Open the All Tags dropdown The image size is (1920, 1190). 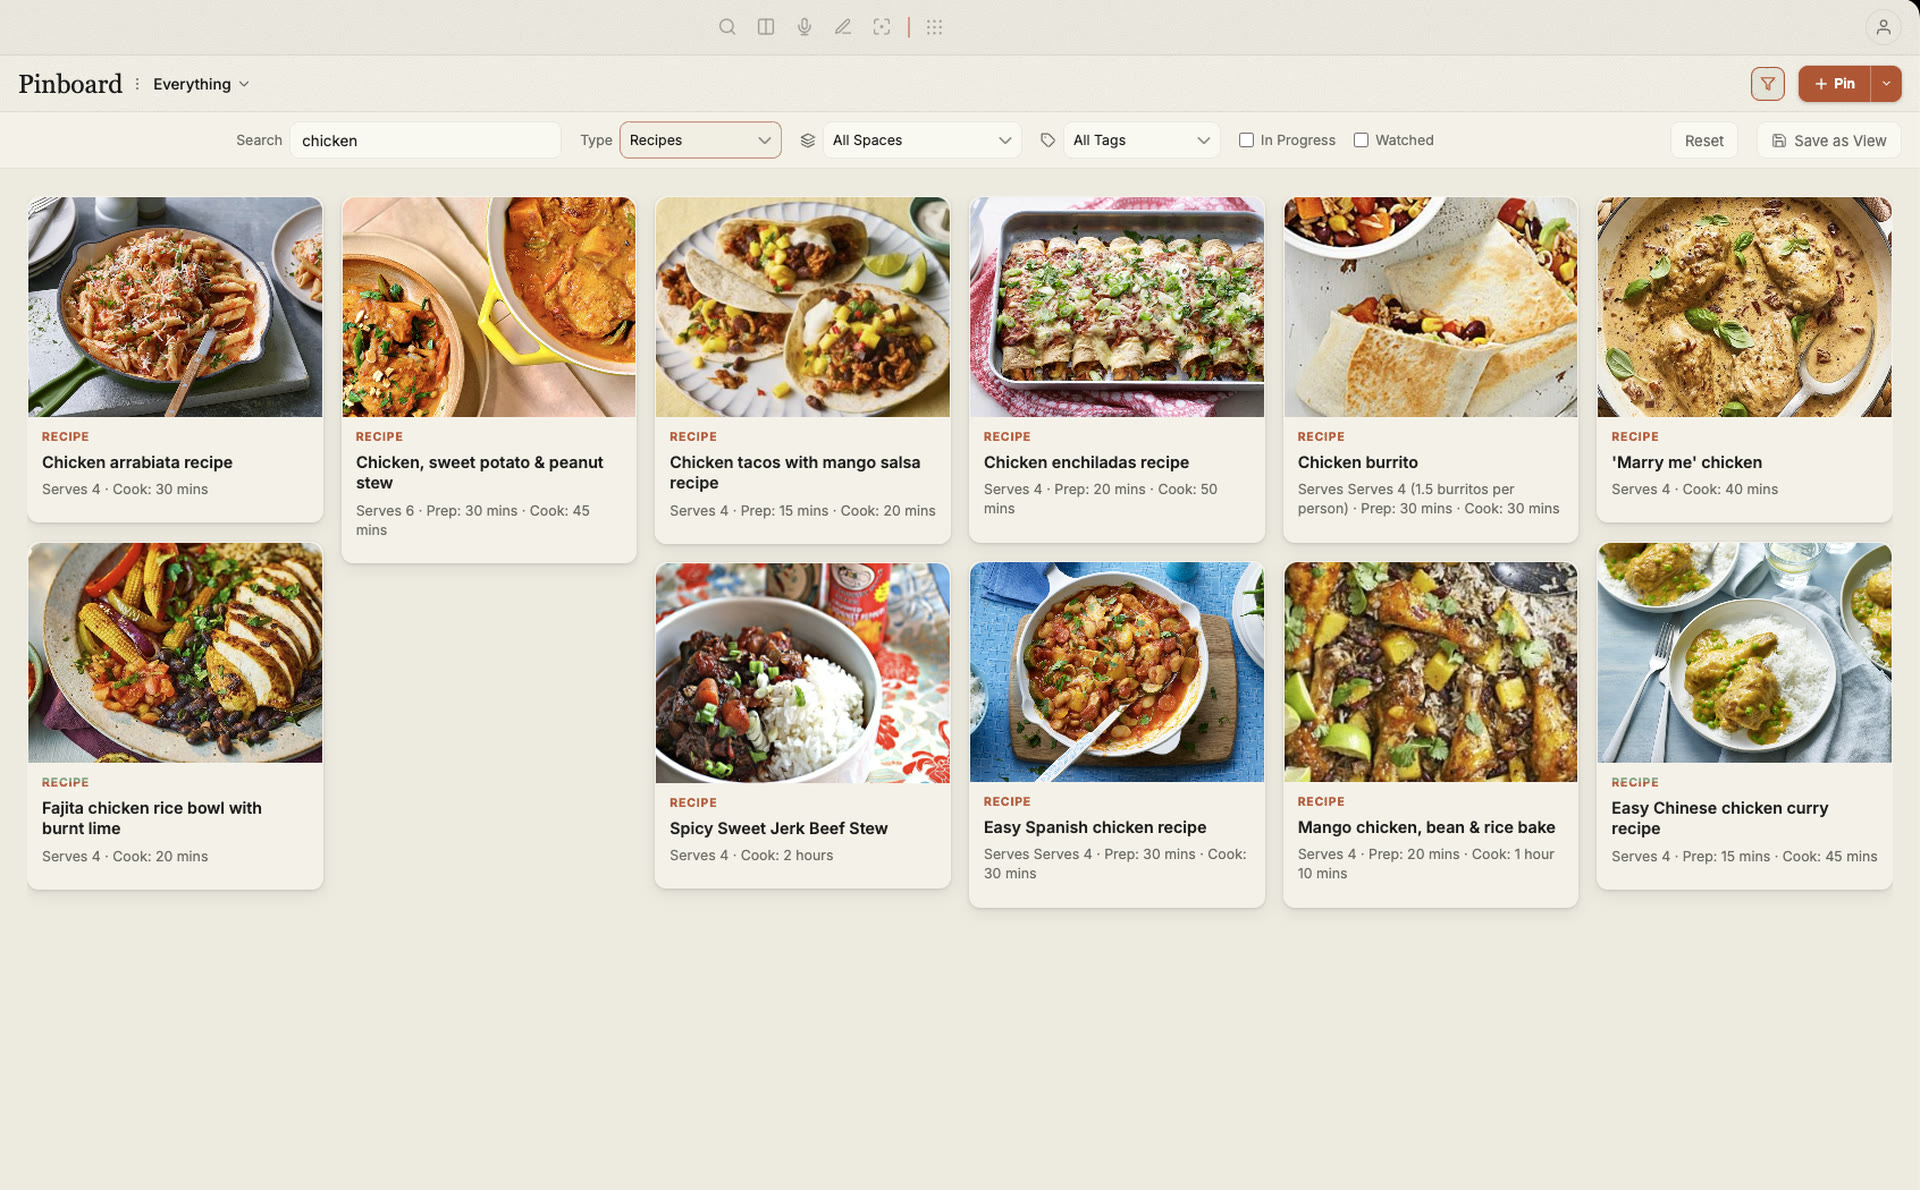pyautogui.click(x=1140, y=140)
